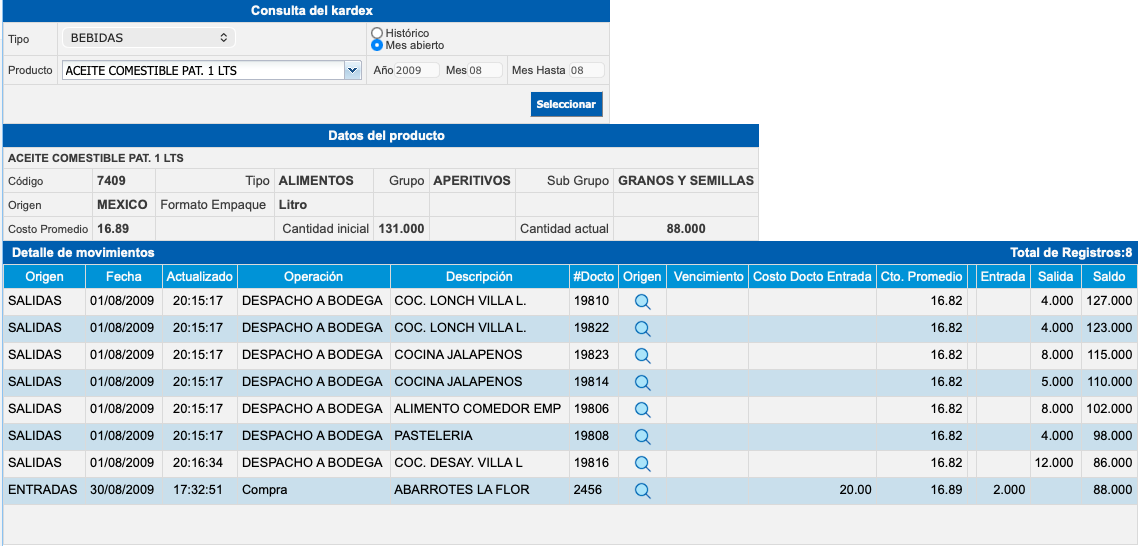Click the Año input field
The image size is (1138, 546).
(x=416, y=70)
